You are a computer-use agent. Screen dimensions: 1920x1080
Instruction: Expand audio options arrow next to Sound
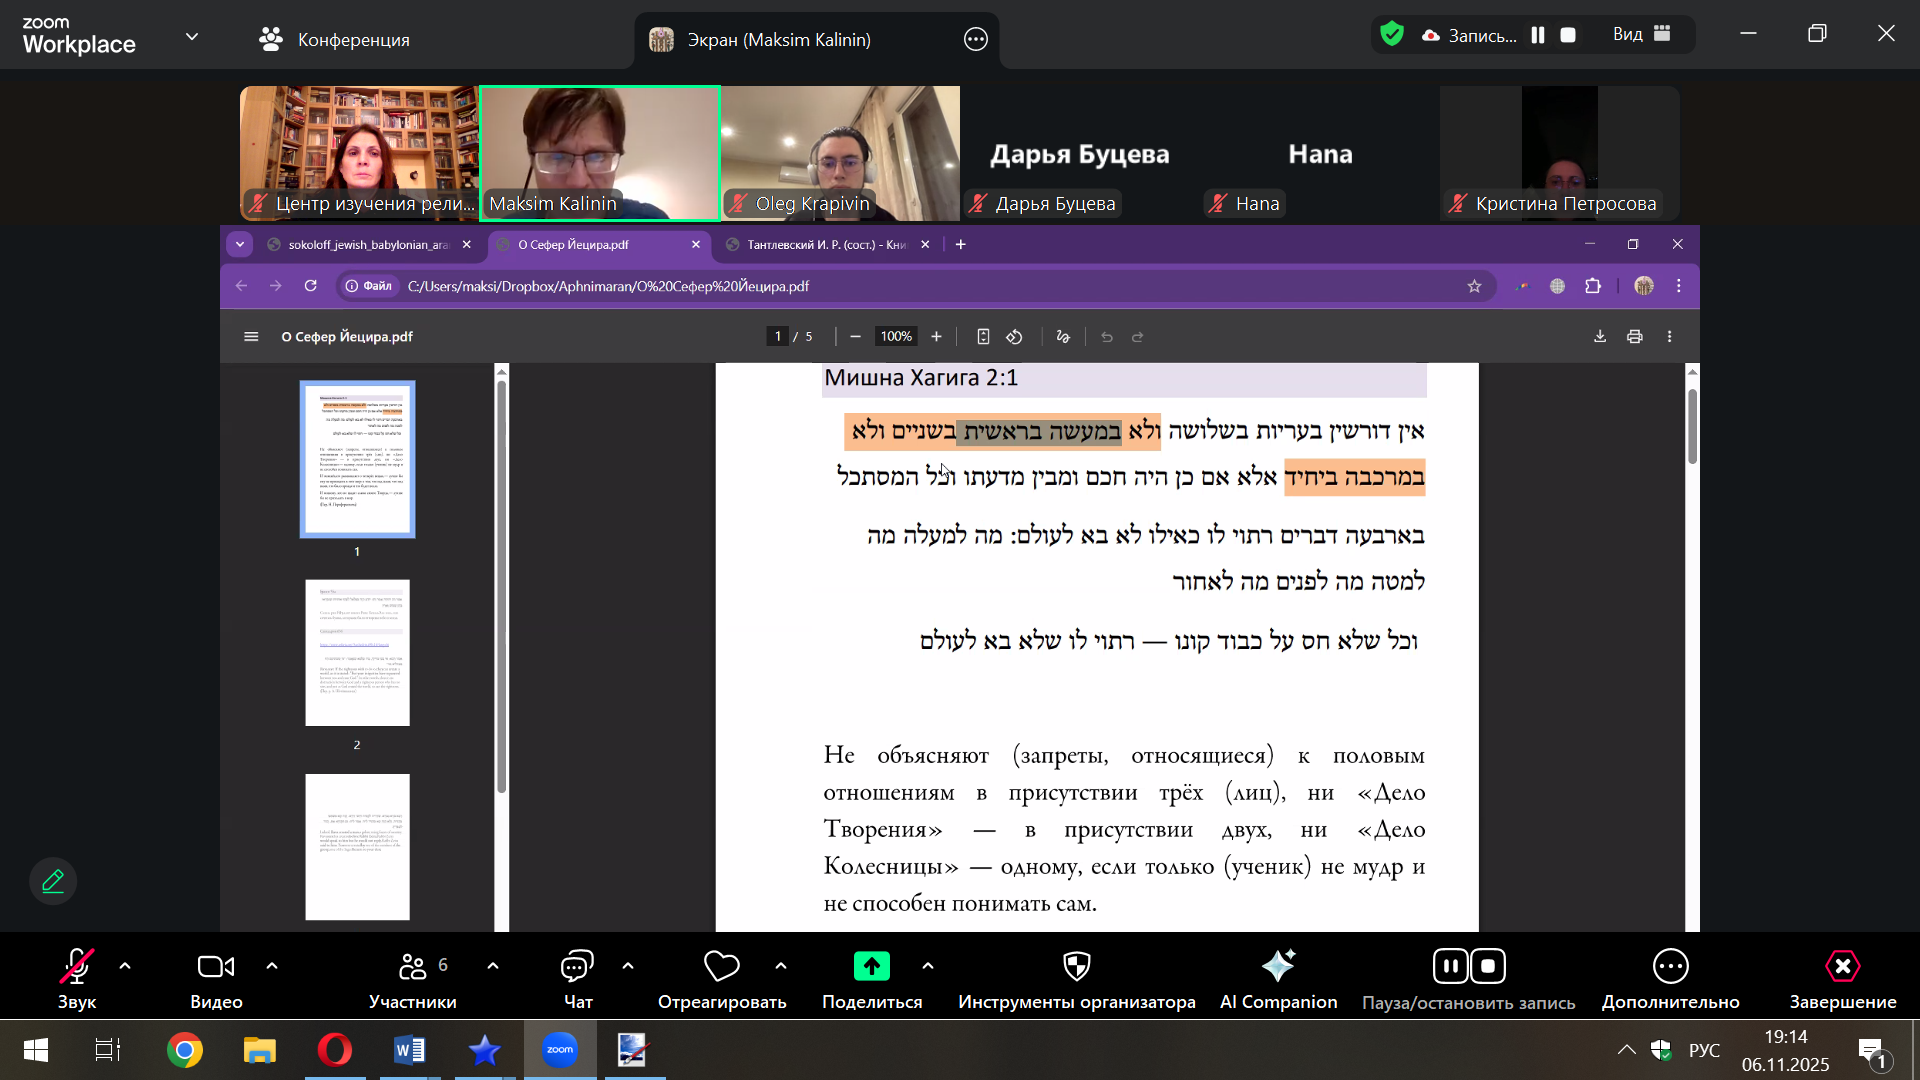tap(125, 966)
